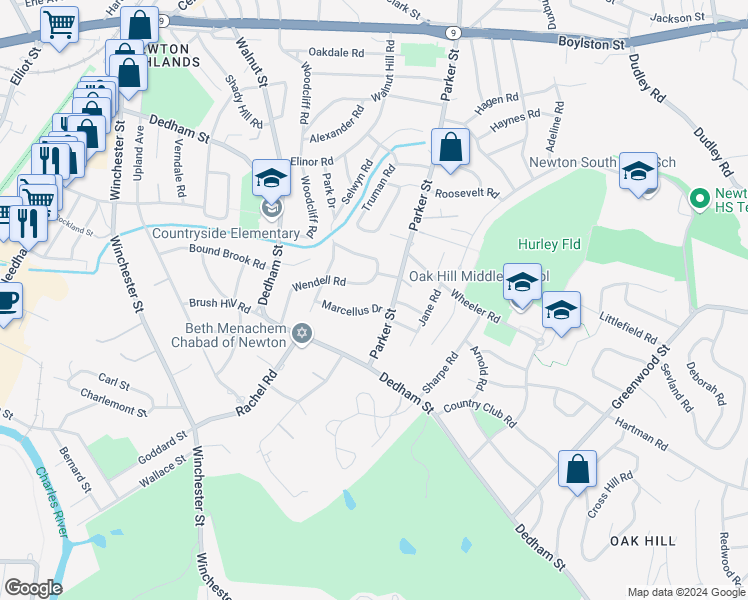Open the fork-and-knife marker left of Winchester St
This screenshot has width=748, height=600.
pos(51,160)
